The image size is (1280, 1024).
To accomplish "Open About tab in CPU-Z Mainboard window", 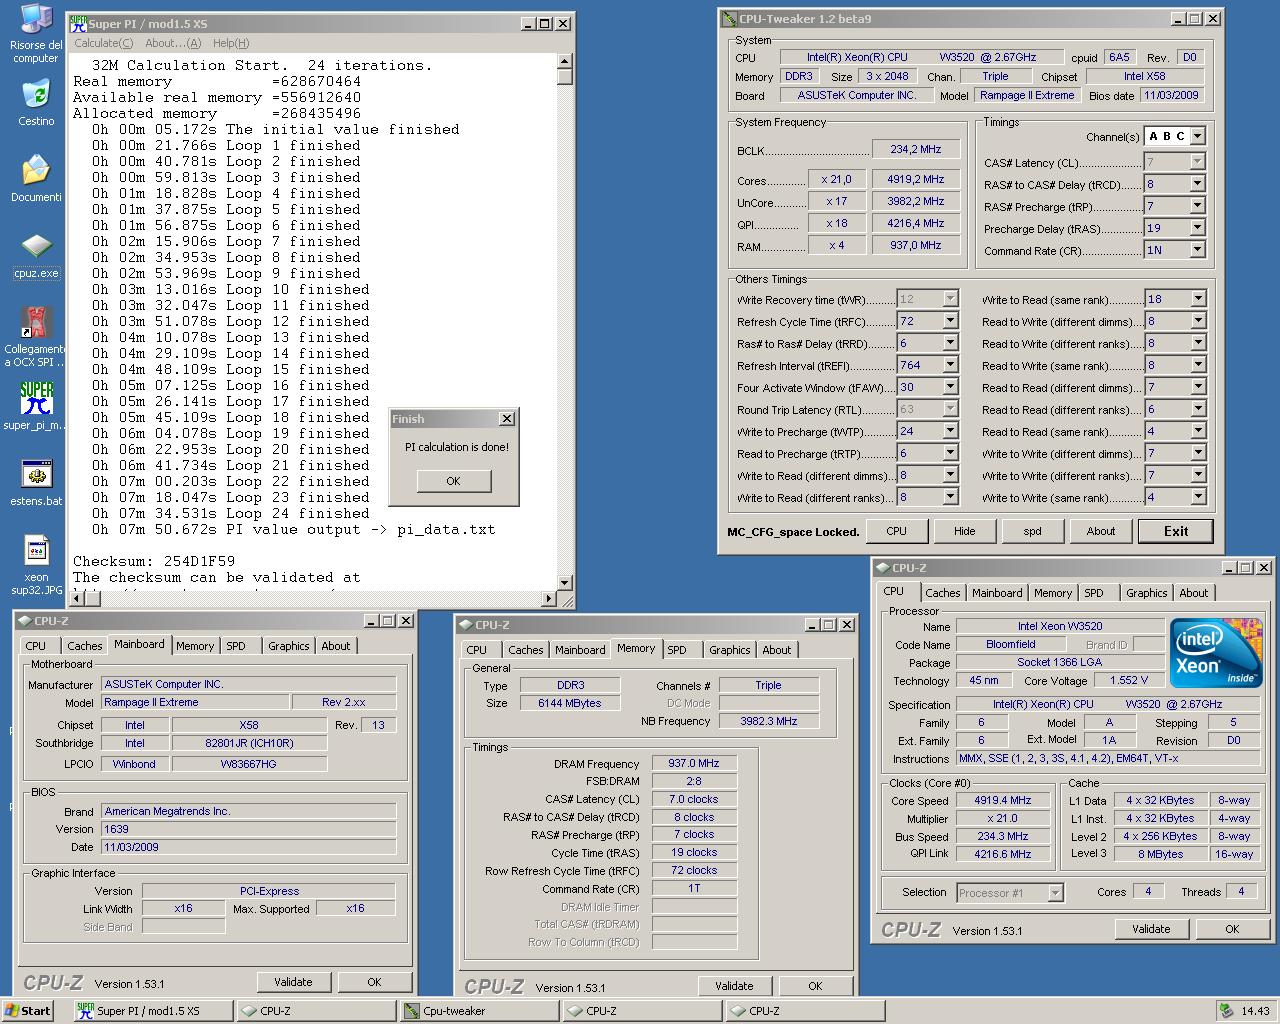I will (336, 646).
